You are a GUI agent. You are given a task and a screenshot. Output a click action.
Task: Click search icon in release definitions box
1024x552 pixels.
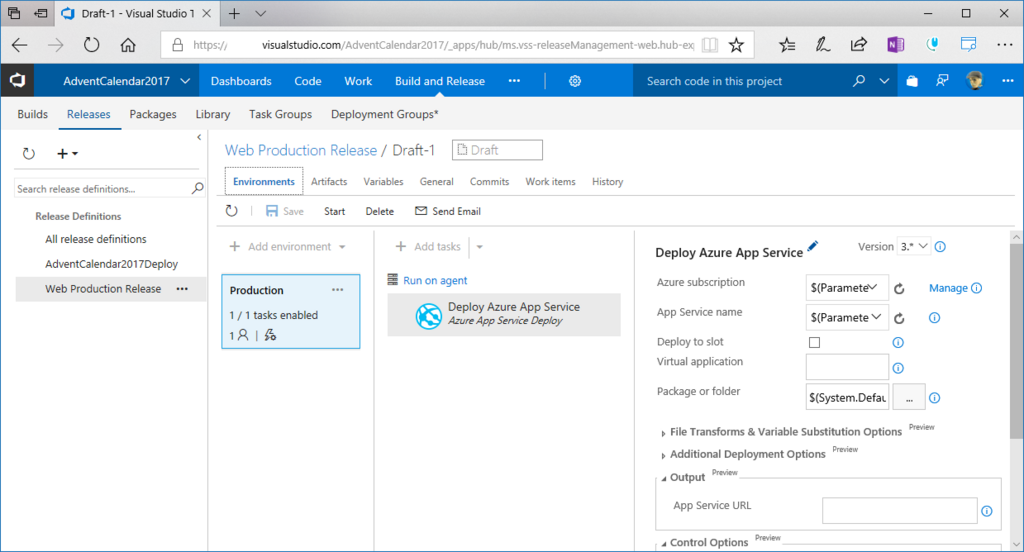(x=197, y=189)
